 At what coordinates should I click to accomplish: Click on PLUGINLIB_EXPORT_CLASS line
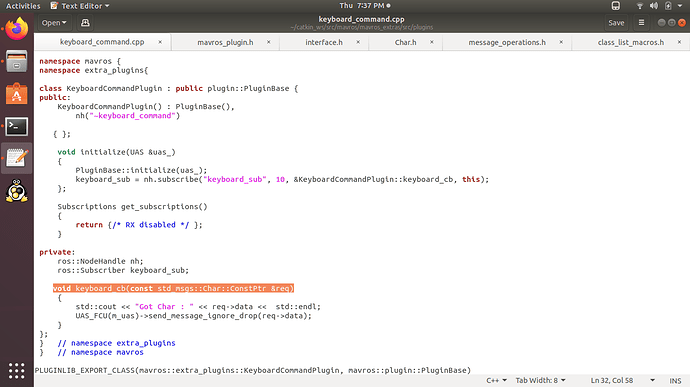pyautogui.click(x=253, y=370)
